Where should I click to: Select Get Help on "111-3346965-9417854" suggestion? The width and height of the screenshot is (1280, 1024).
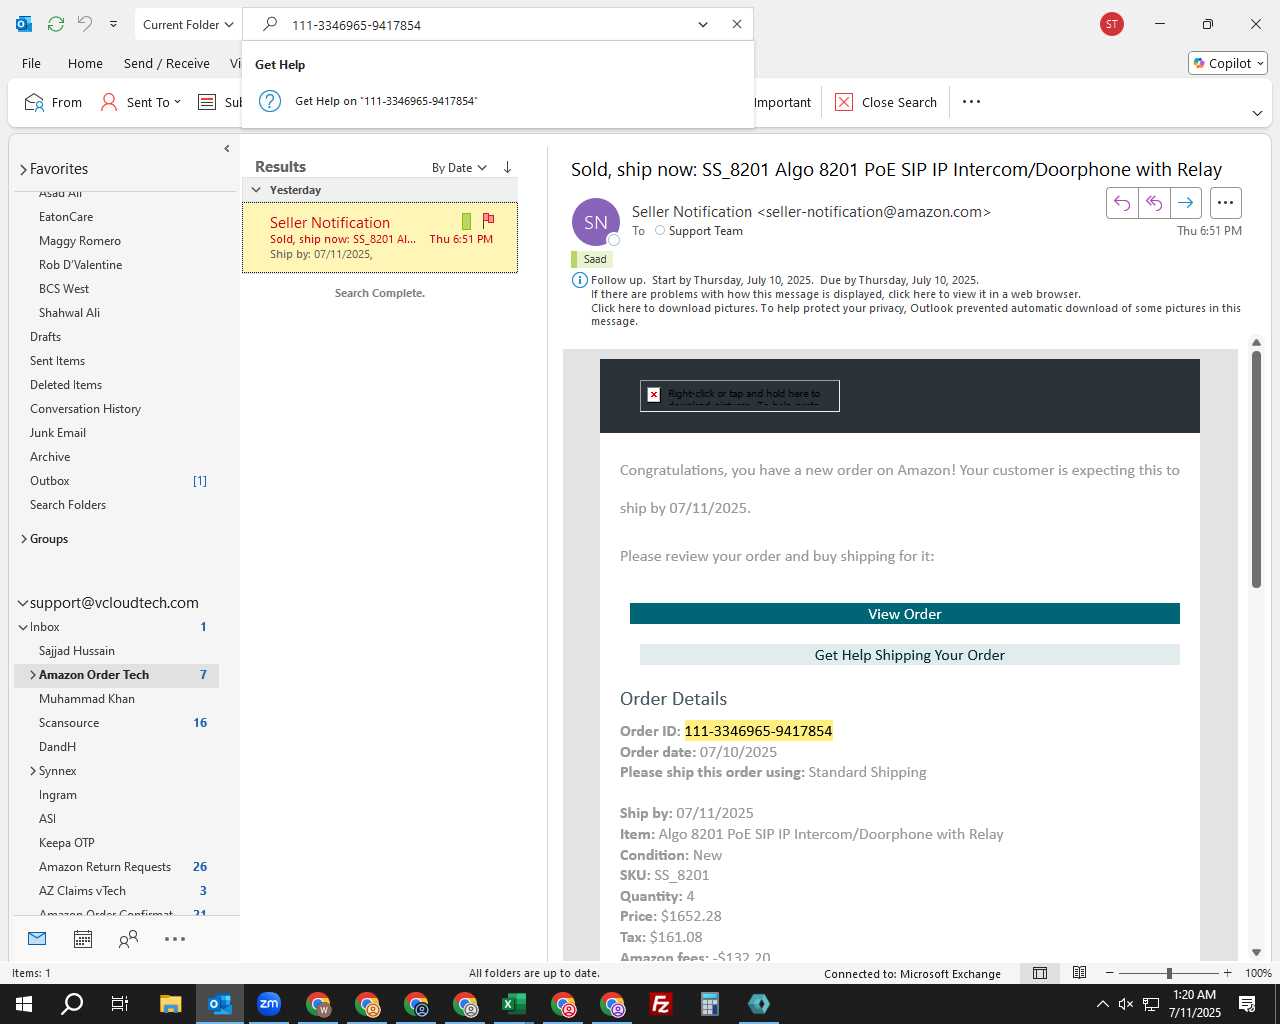click(497, 101)
